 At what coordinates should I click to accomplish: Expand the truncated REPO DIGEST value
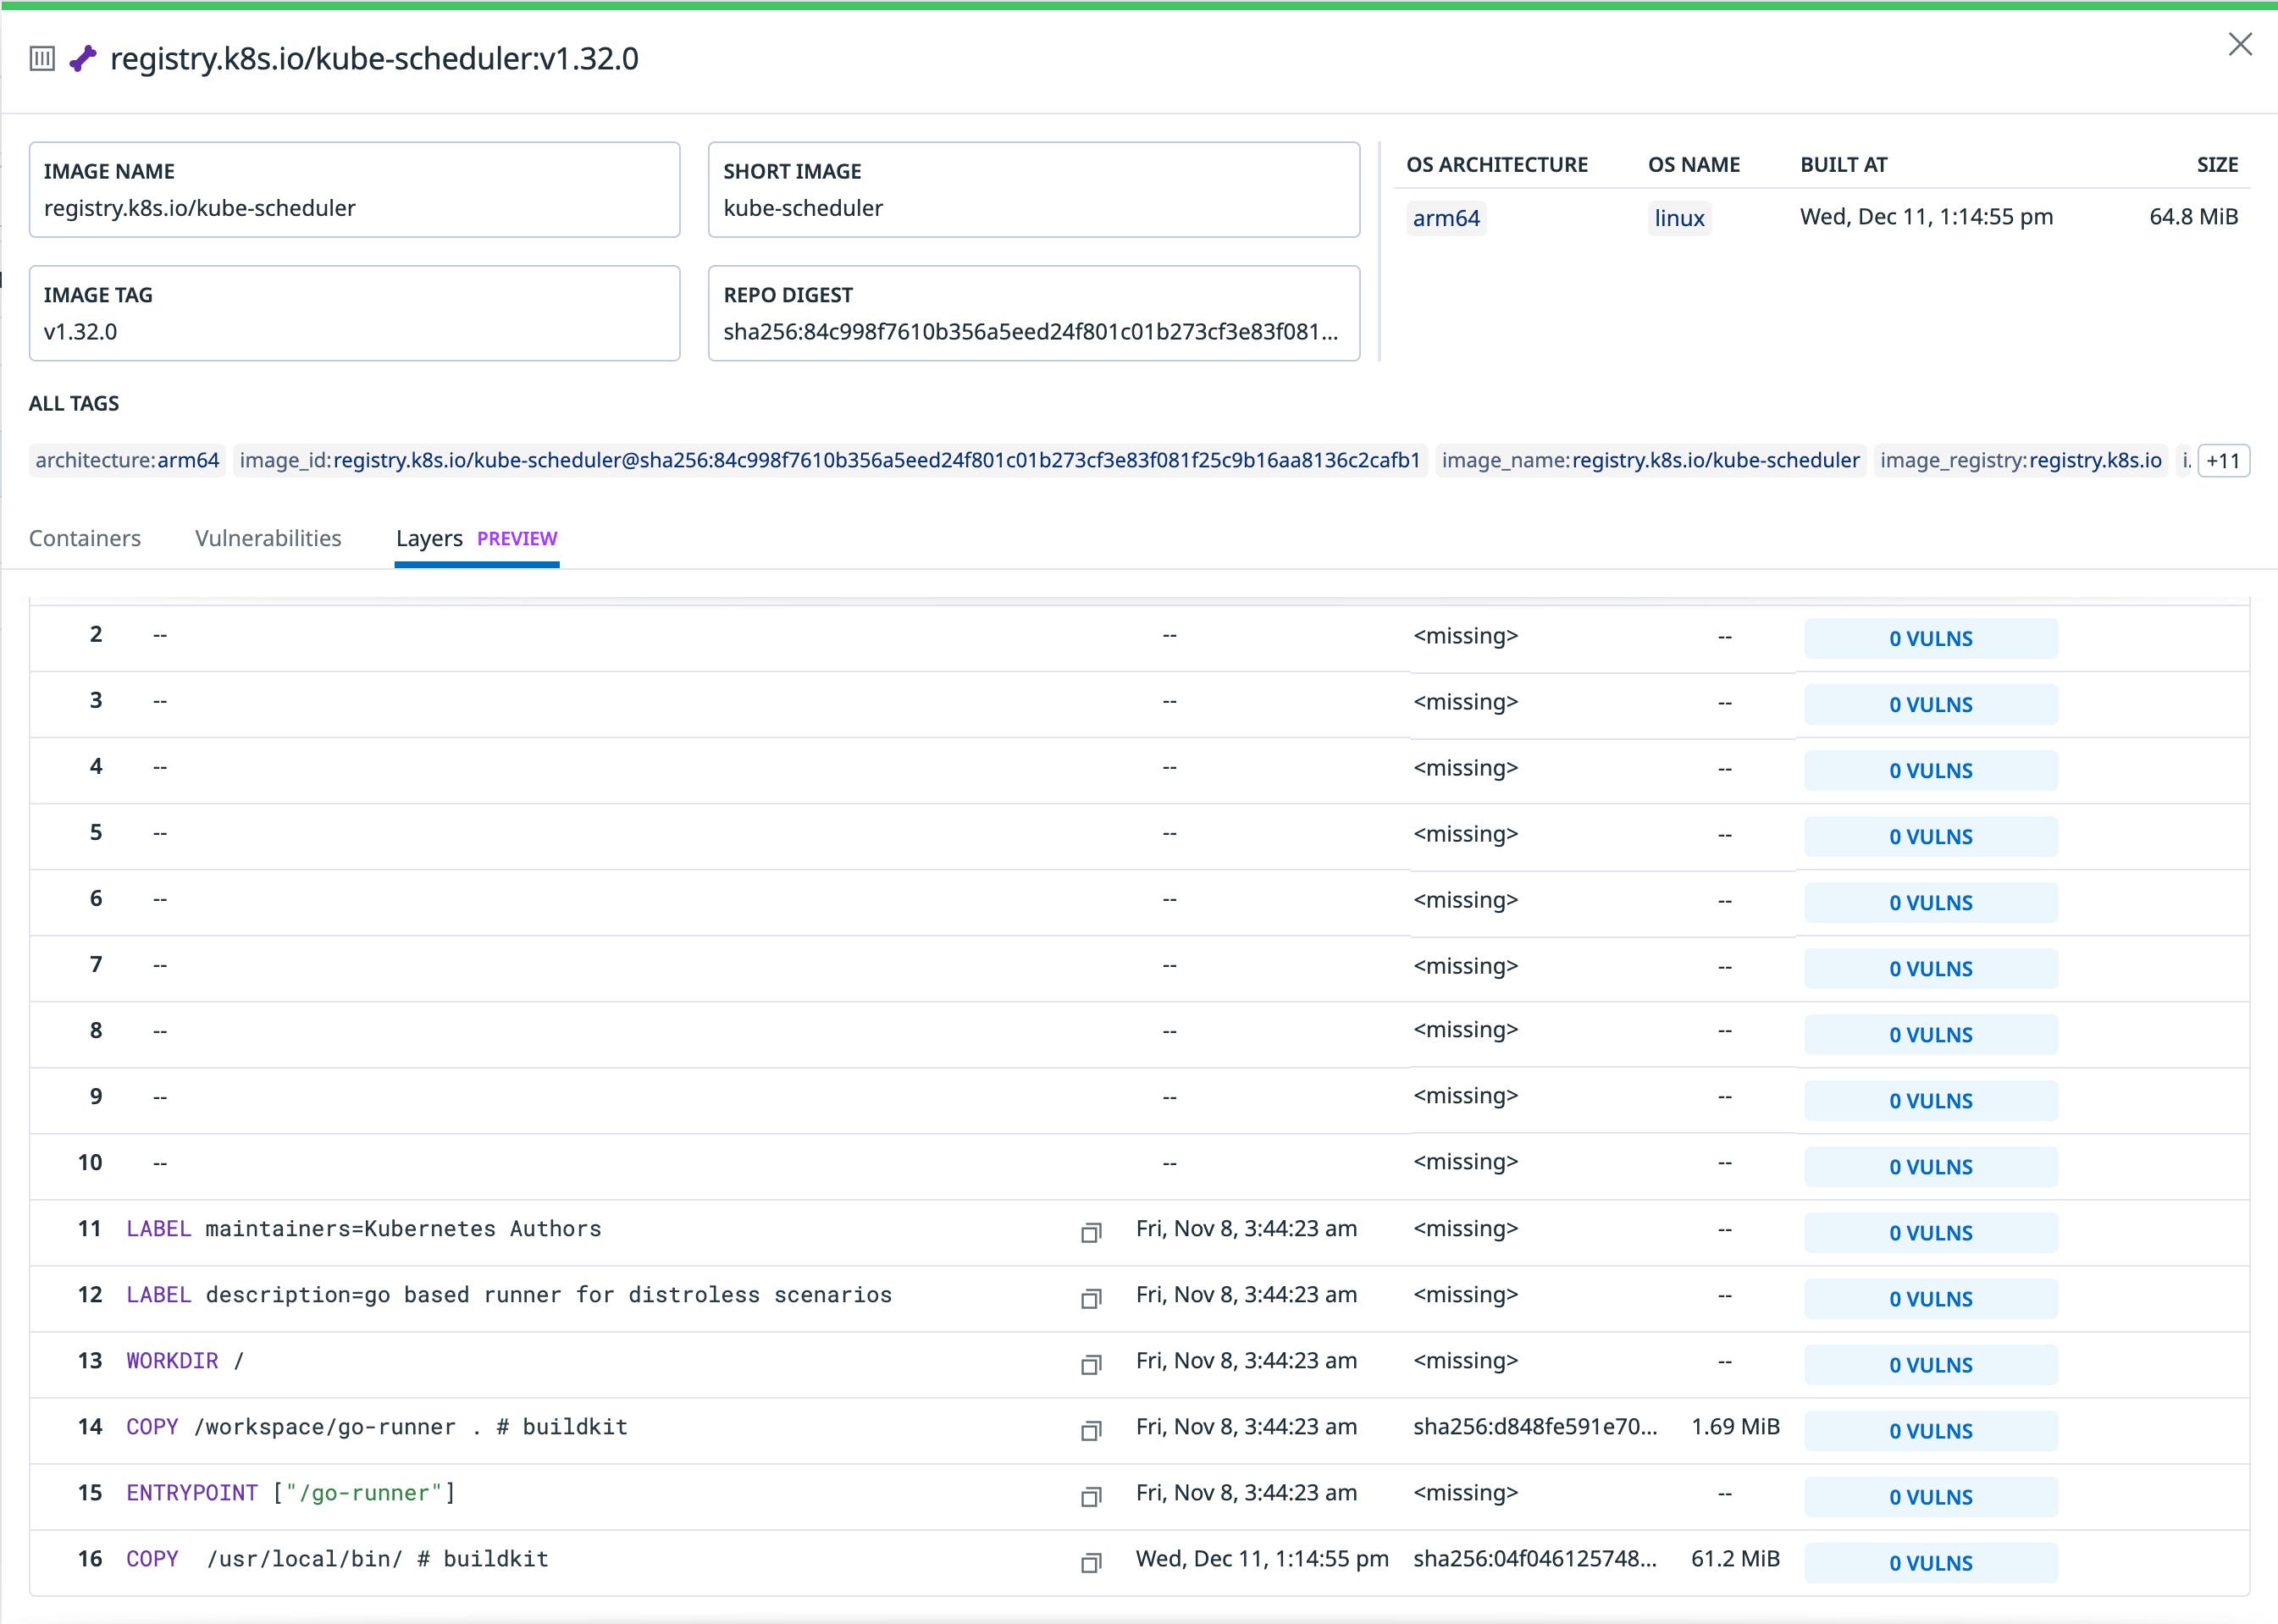click(1033, 332)
